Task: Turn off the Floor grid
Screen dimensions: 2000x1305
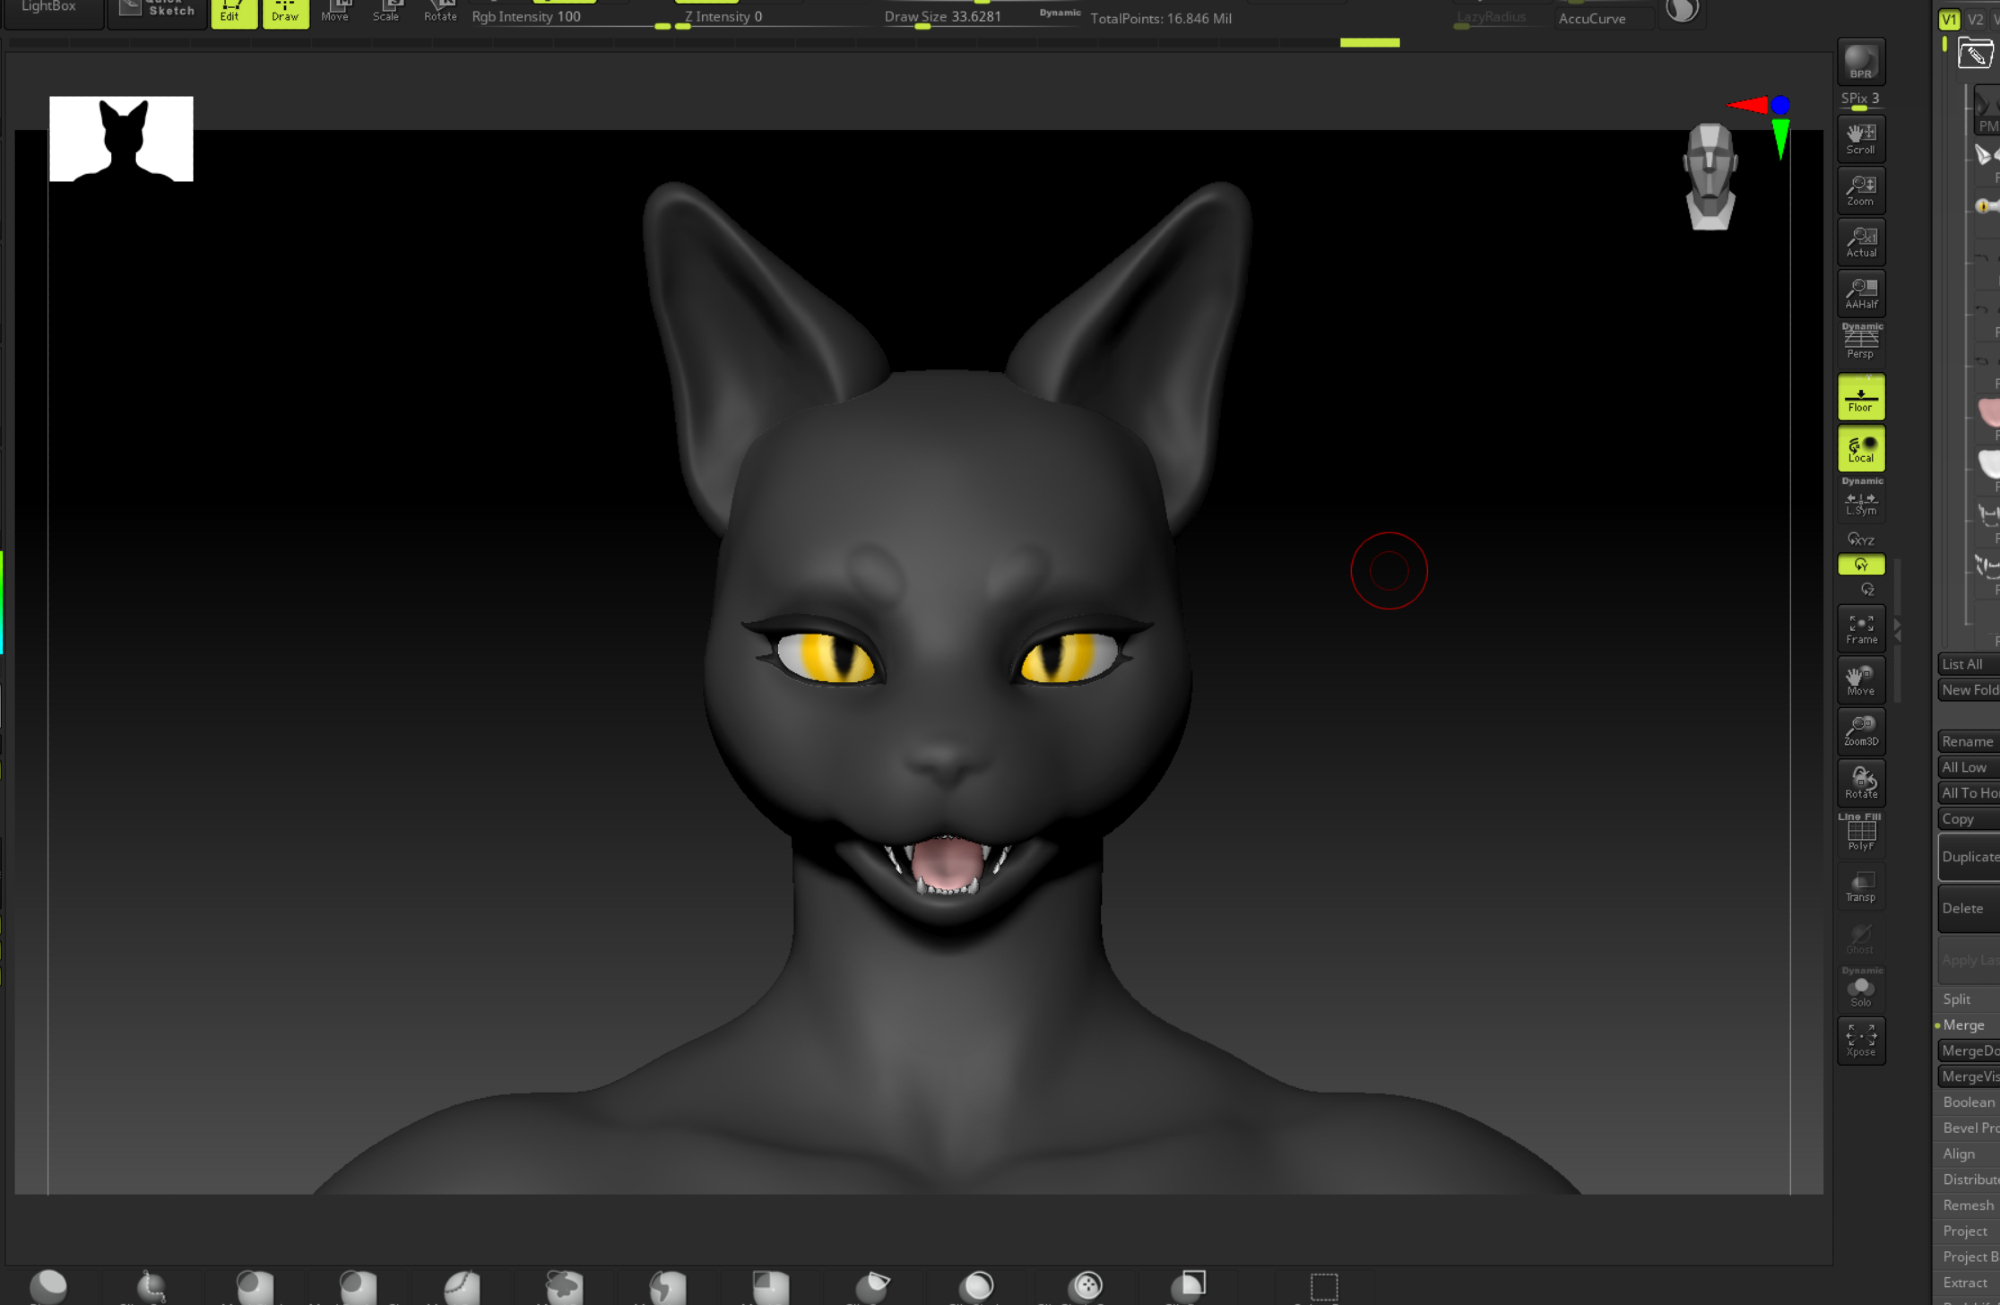Action: click(1860, 397)
